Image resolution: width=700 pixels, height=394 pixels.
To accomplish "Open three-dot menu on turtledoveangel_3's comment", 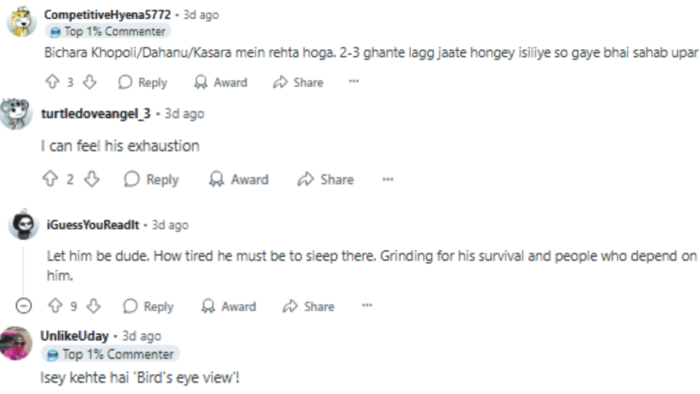I will click(x=388, y=179).
